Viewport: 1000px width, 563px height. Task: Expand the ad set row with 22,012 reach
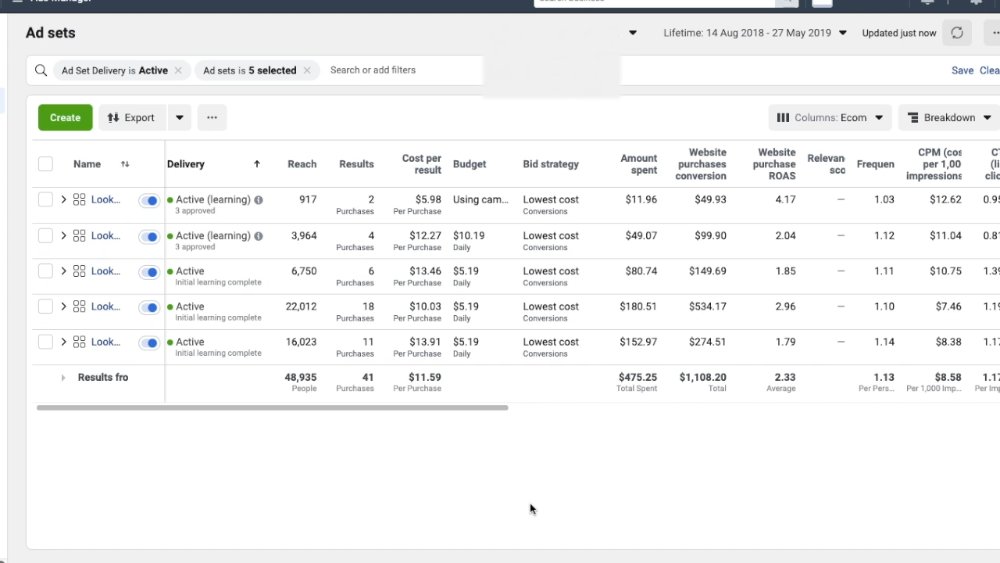click(x=63, y=307)
